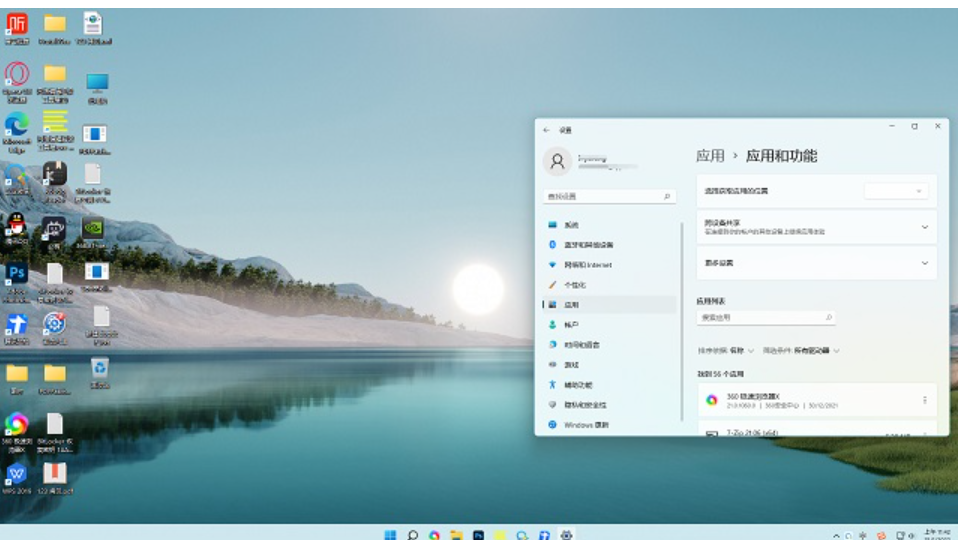Open Windows 更新 in the sidebar
The image size is (962, 540).
coord(585,425)
